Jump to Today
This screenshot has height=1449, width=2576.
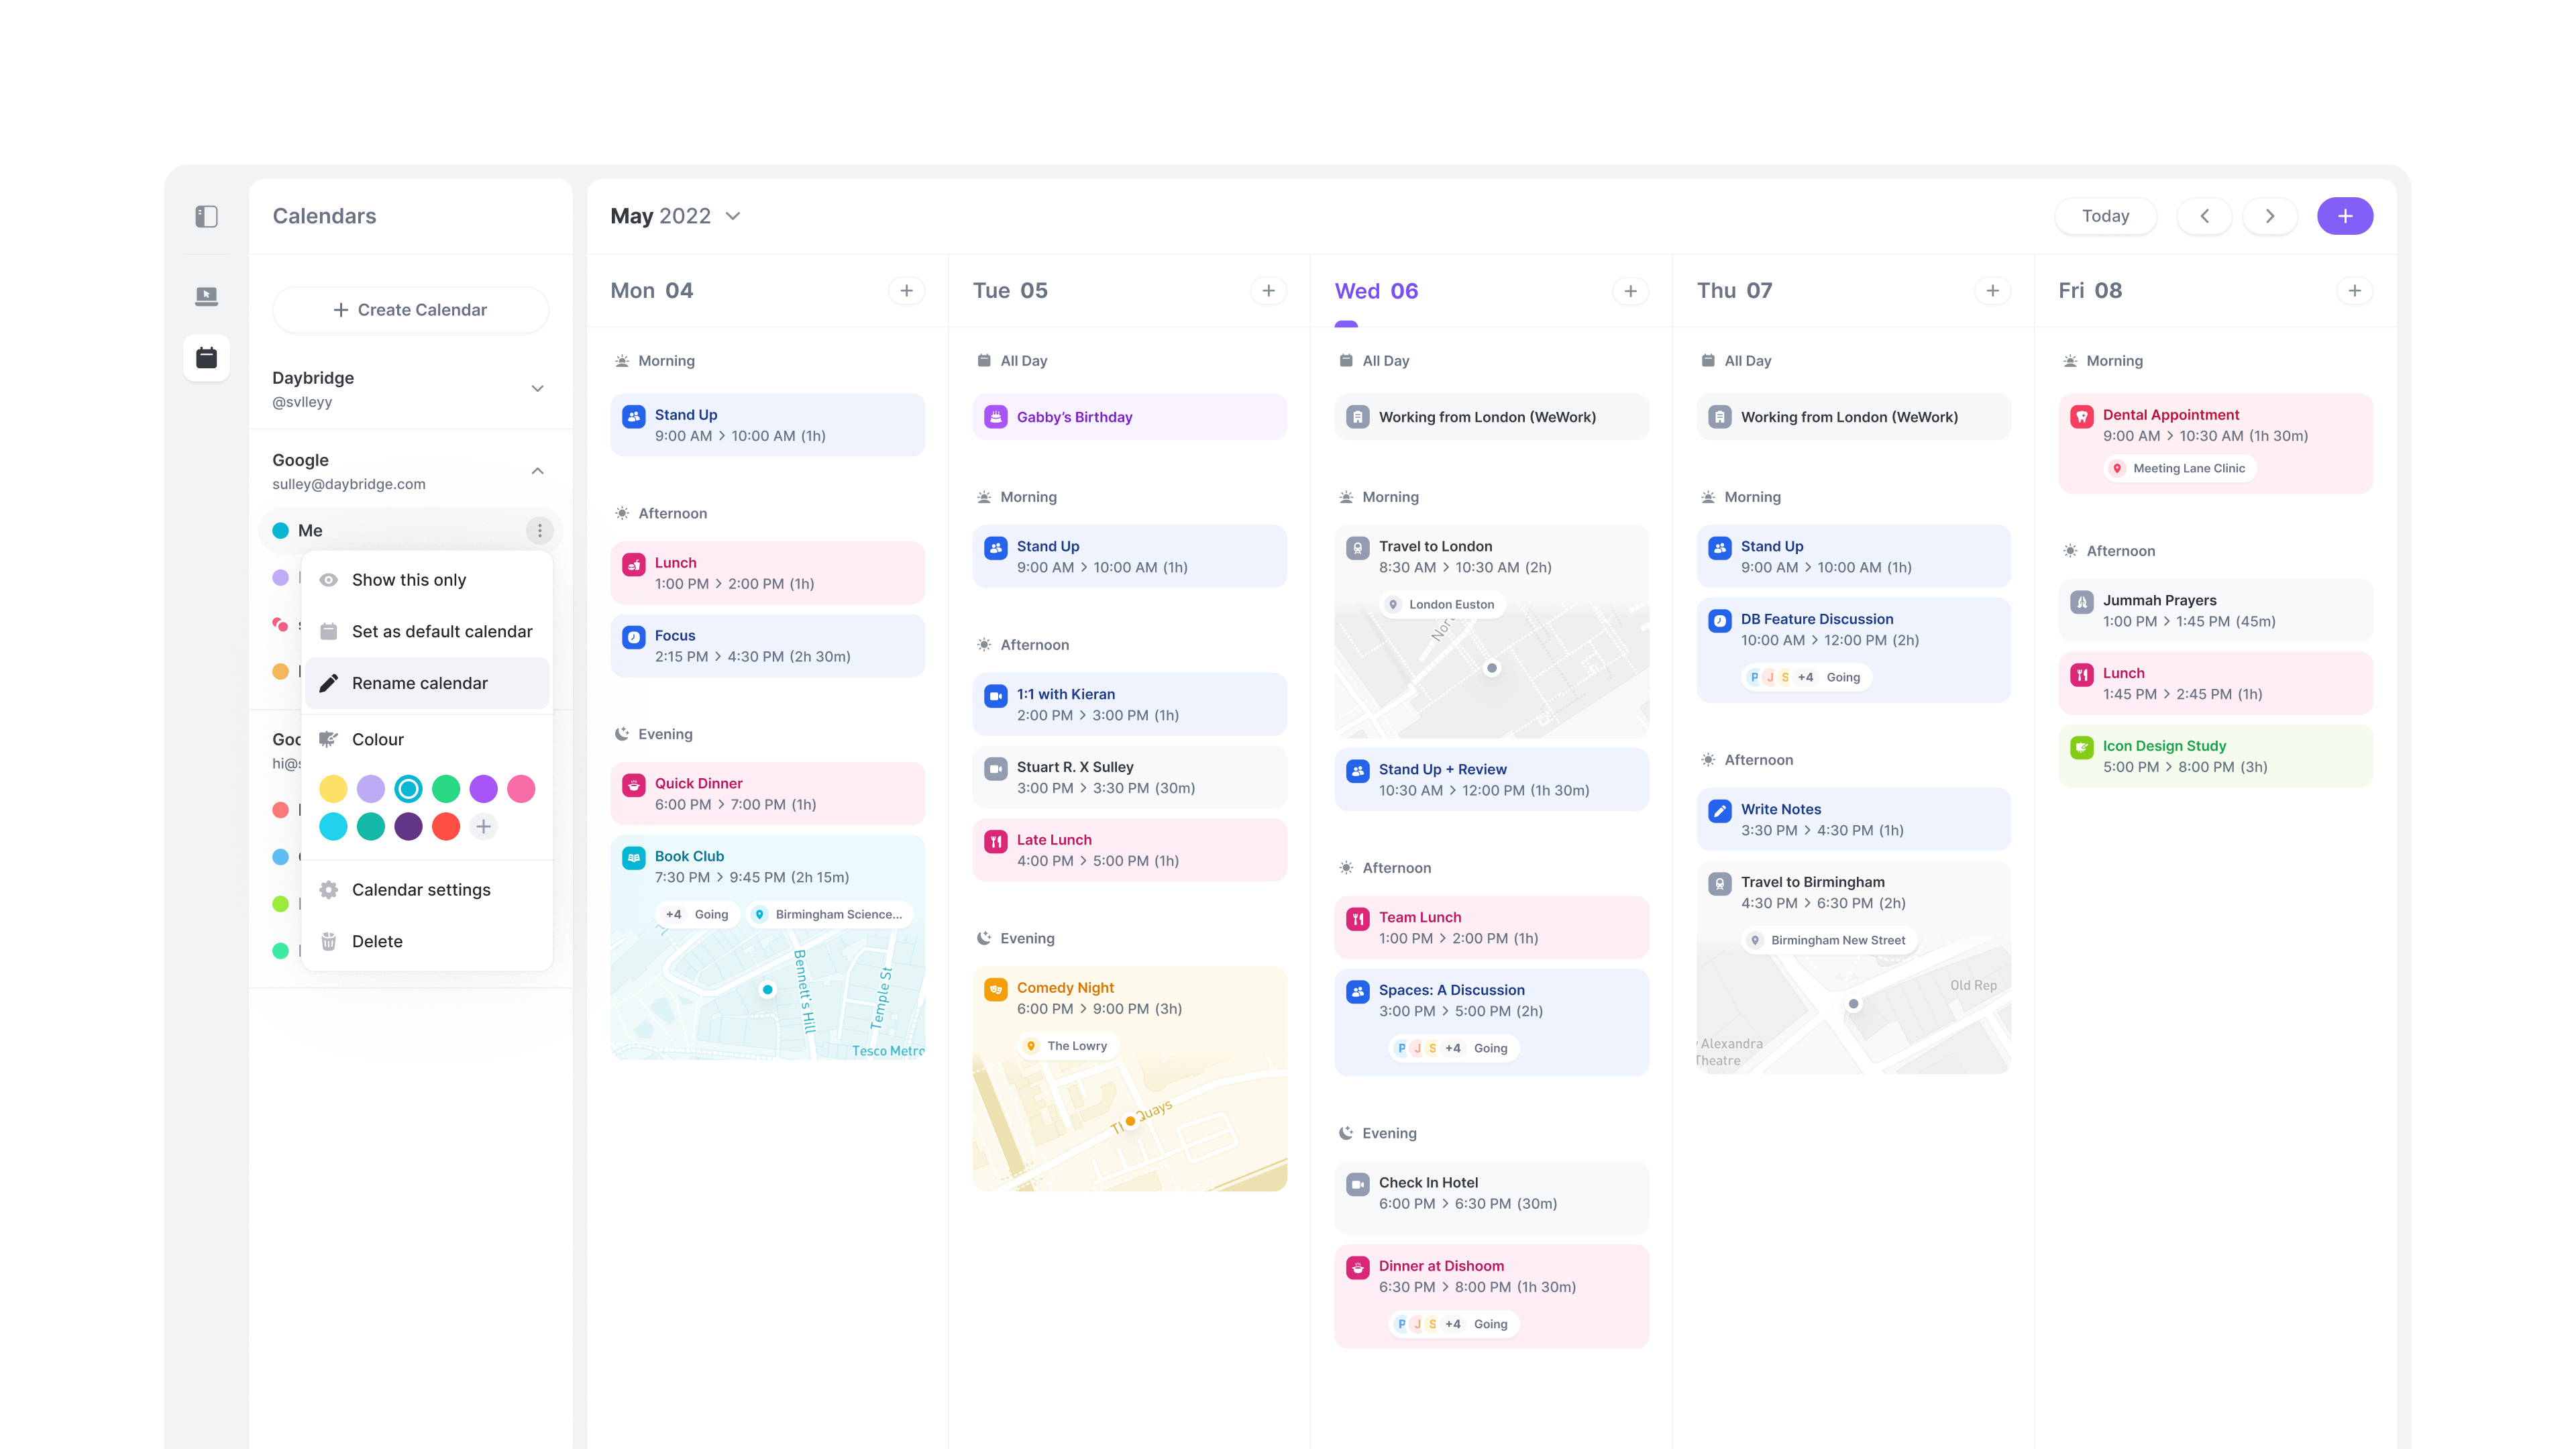2105,216
